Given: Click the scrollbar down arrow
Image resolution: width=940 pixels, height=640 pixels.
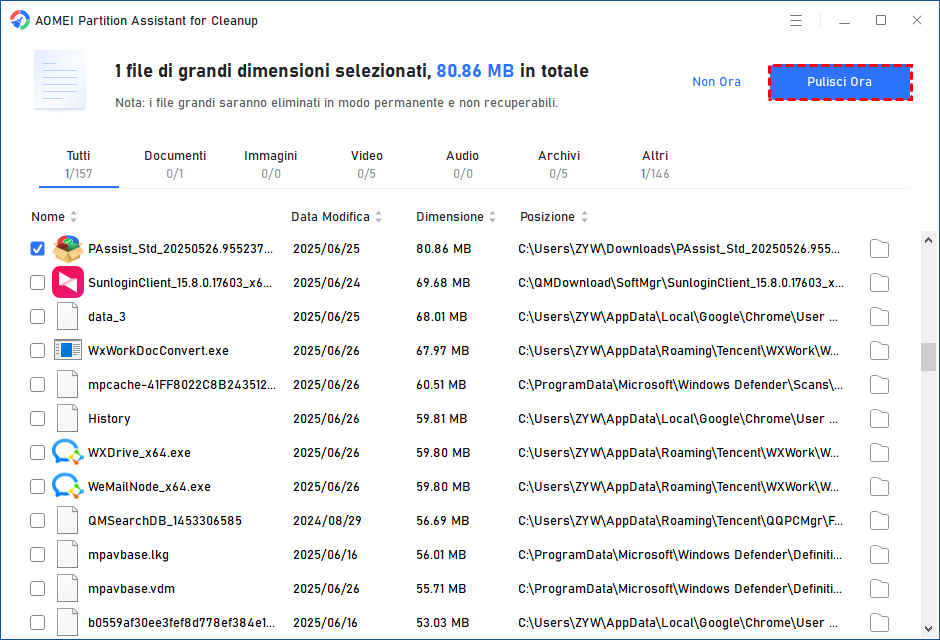Looking at the screenshot, I should (x=928, y=629).
